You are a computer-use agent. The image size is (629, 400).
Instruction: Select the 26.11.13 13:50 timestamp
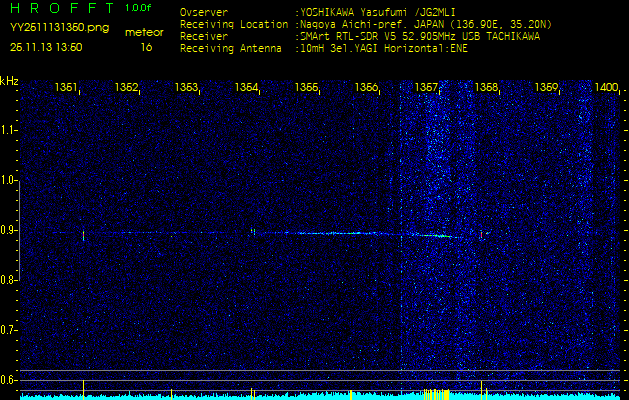pyautogui.click(x=46, y=46)
